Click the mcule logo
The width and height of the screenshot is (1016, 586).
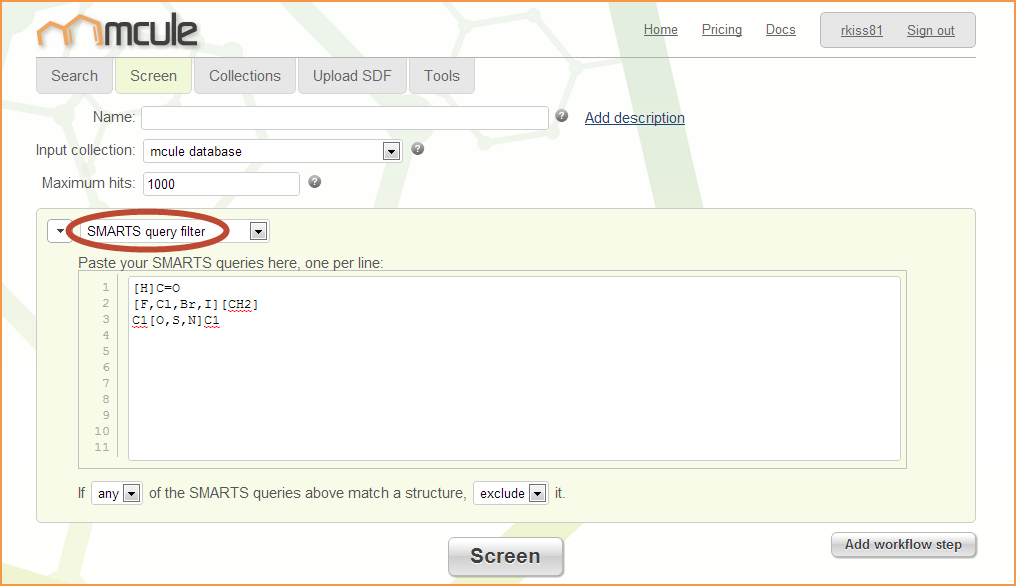tap(117, 30)
